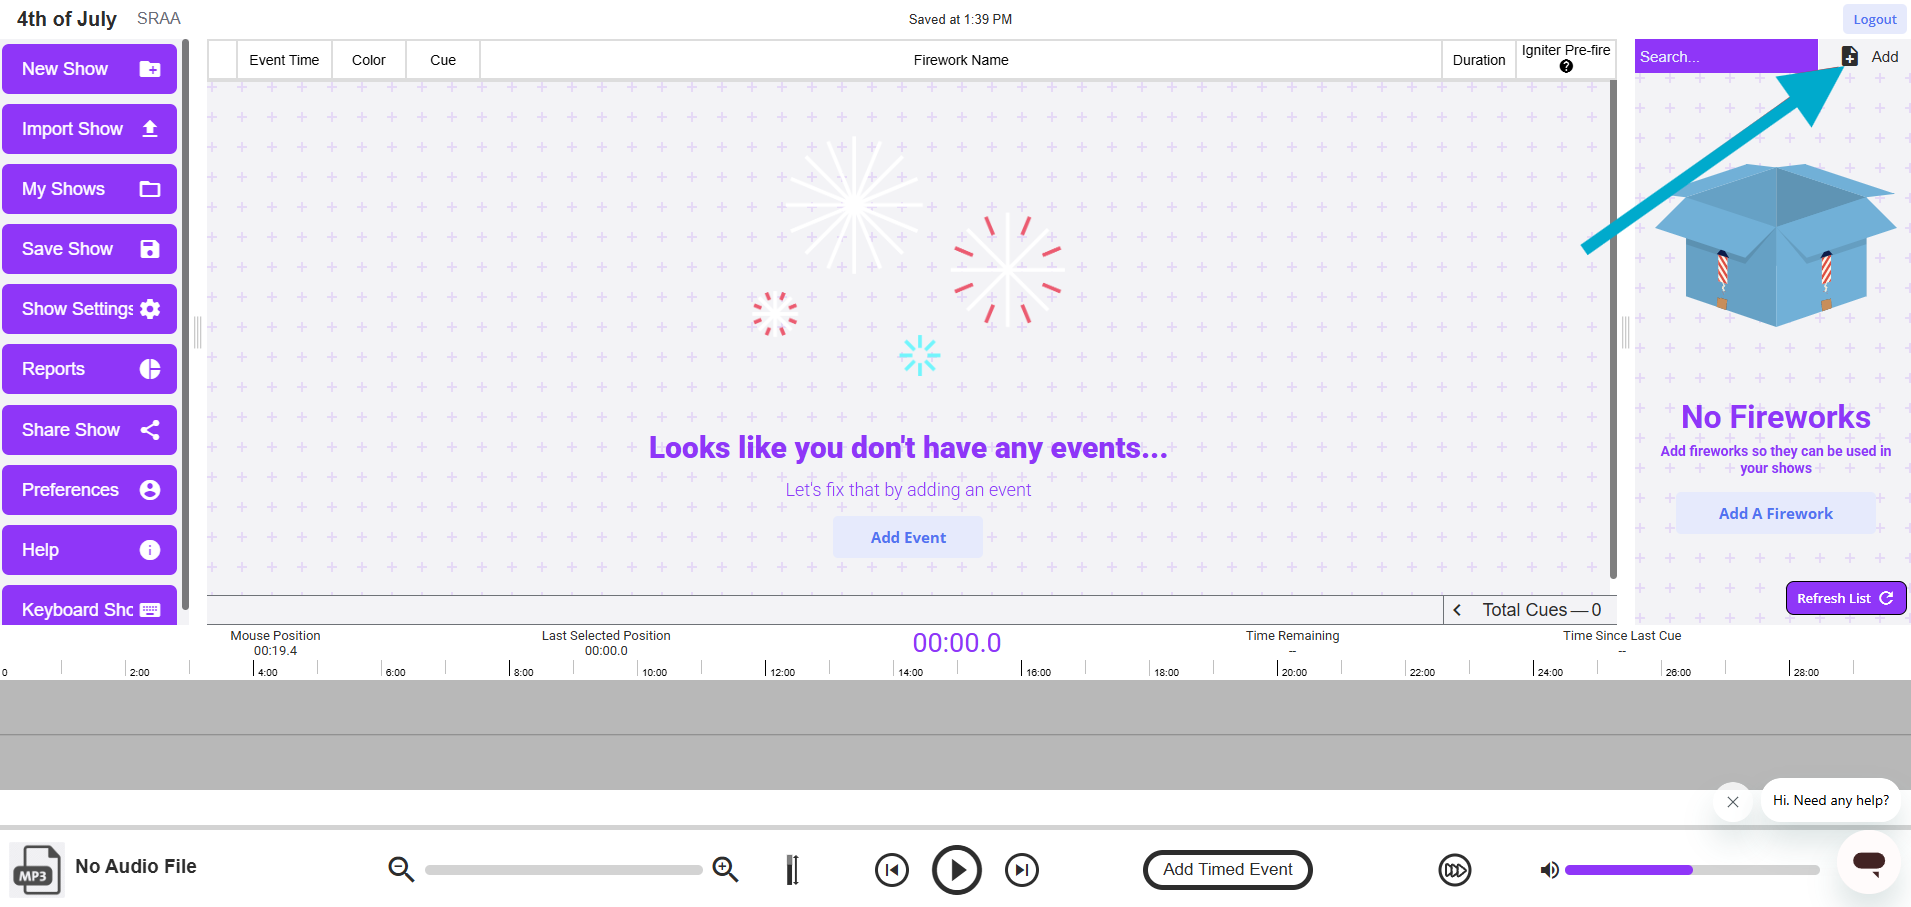Open Help from the sidebar
This screenshot has height=907, width=1911.
point(150,549)
